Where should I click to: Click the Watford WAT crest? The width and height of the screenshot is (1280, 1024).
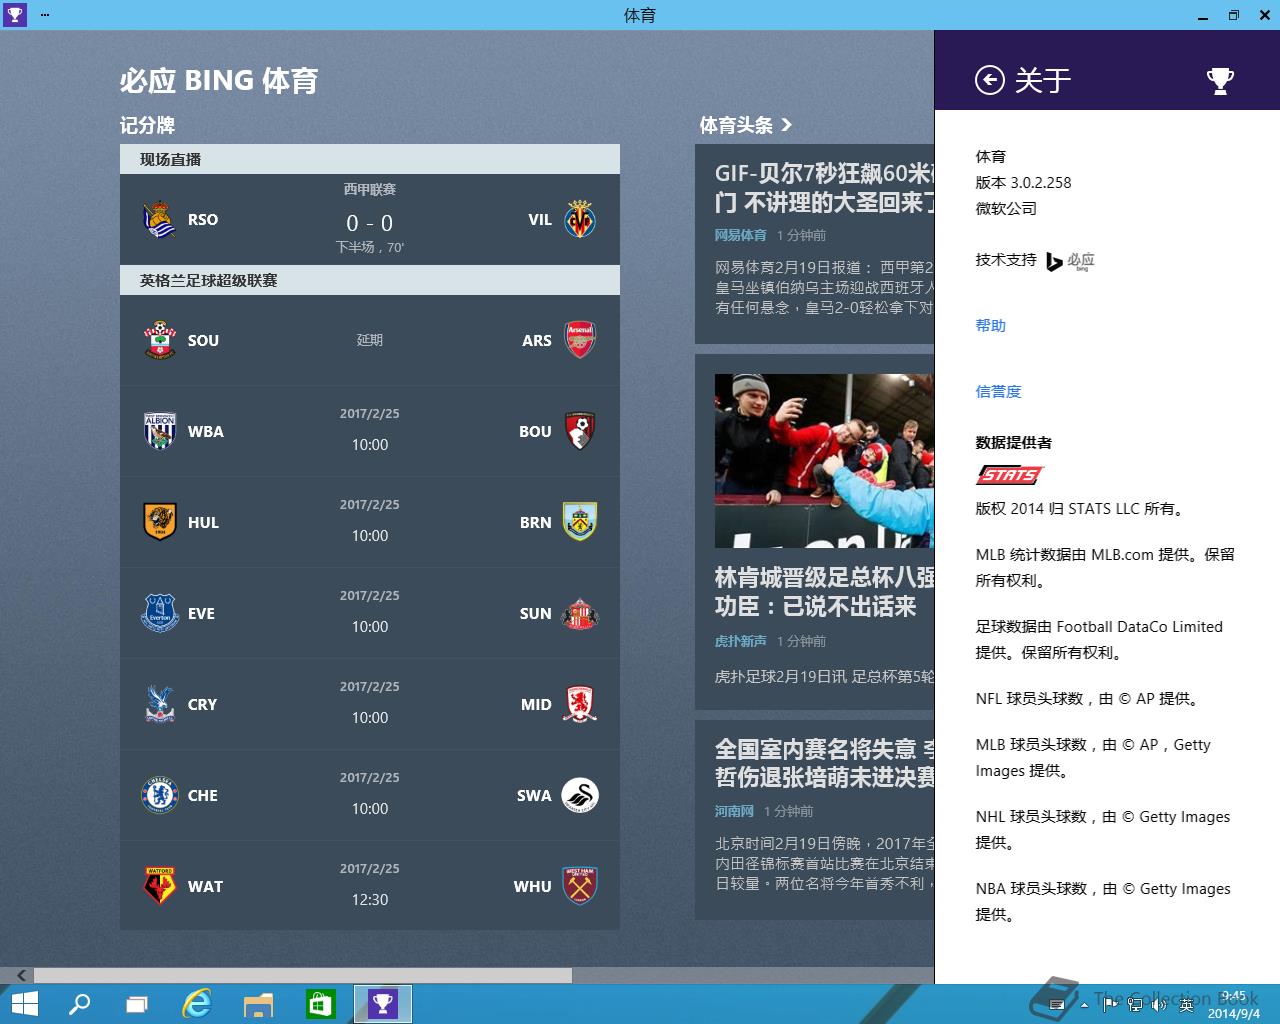pos(160,886)
